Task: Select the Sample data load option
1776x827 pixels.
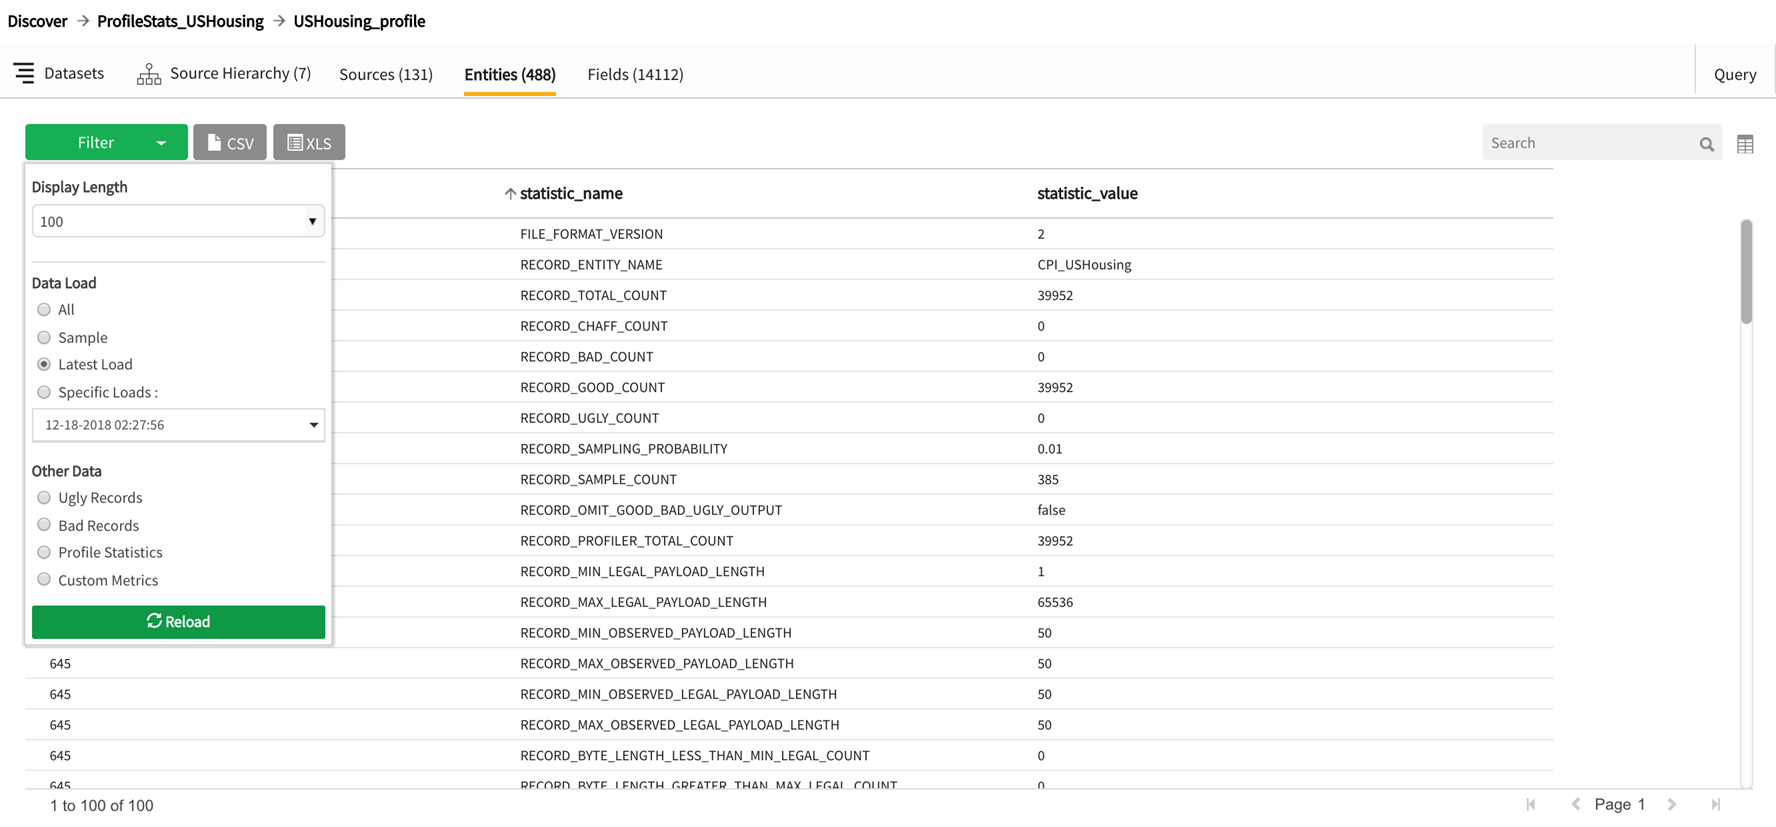Action: pyautogui.click(x=44, y=338)
